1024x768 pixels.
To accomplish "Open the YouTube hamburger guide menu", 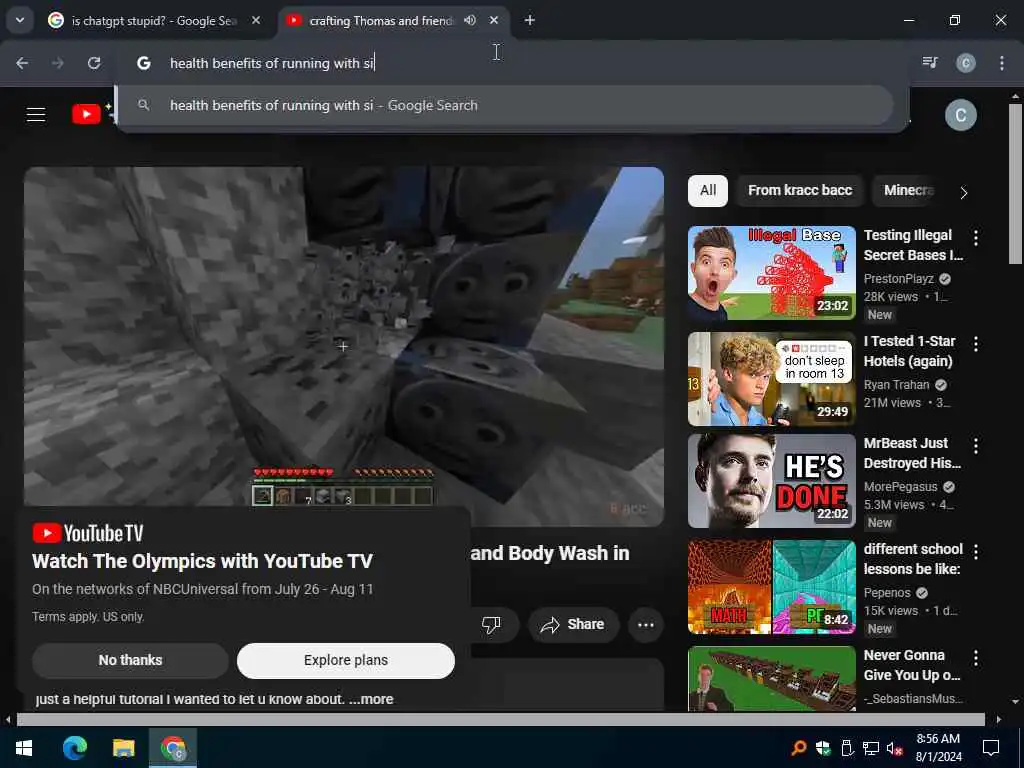I will 36,115.
